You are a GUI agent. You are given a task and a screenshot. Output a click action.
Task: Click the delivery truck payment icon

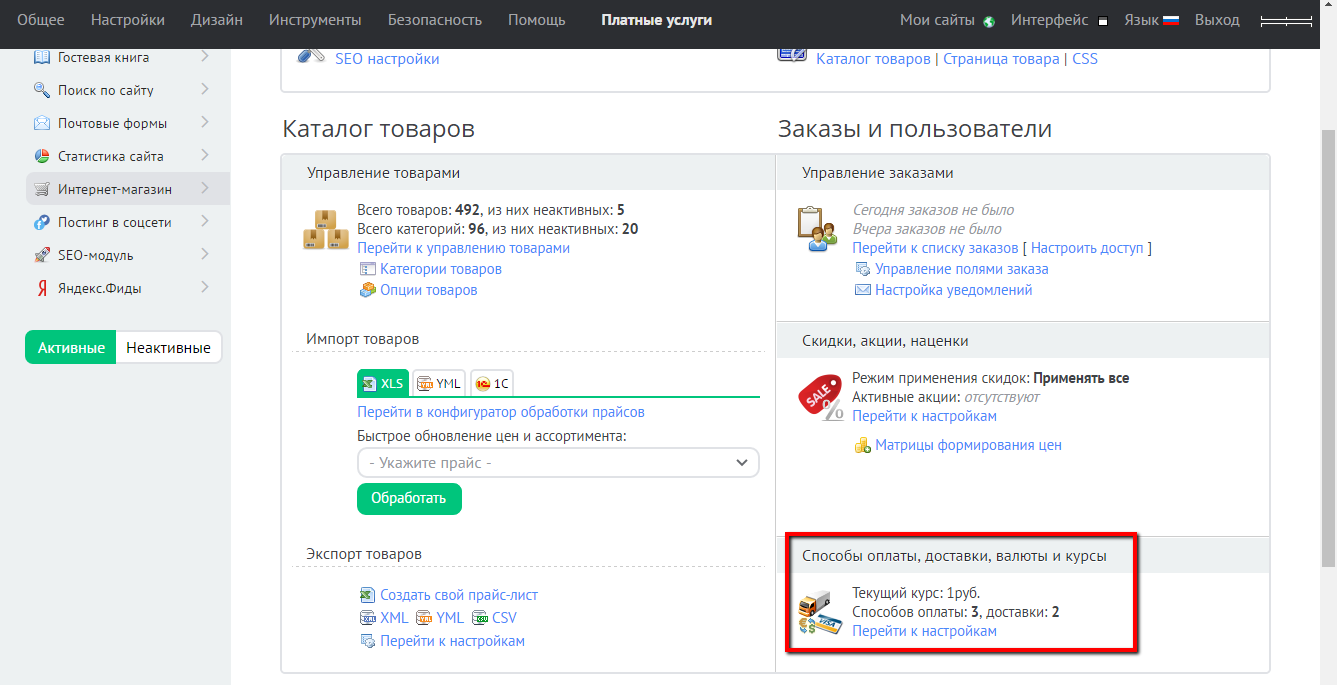[x=819, y=613]
